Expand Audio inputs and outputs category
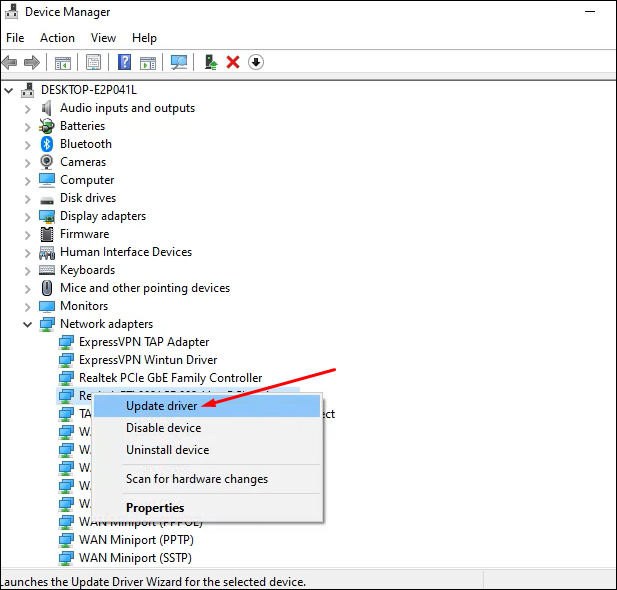617x590 pixels. [x=28, y=109]
